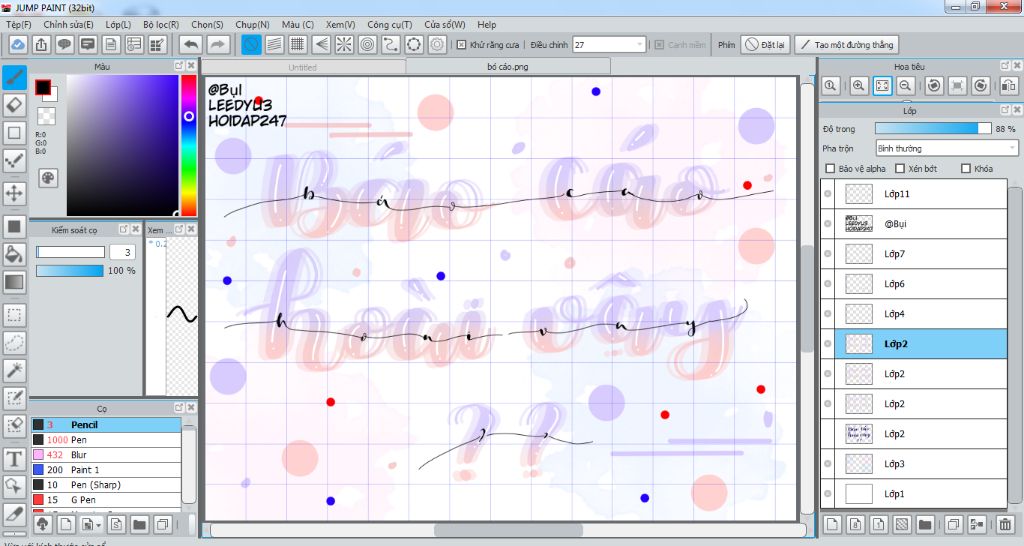Select the Text tool
This screenshot has width=1024, height=546.
[x=14, y=459]
